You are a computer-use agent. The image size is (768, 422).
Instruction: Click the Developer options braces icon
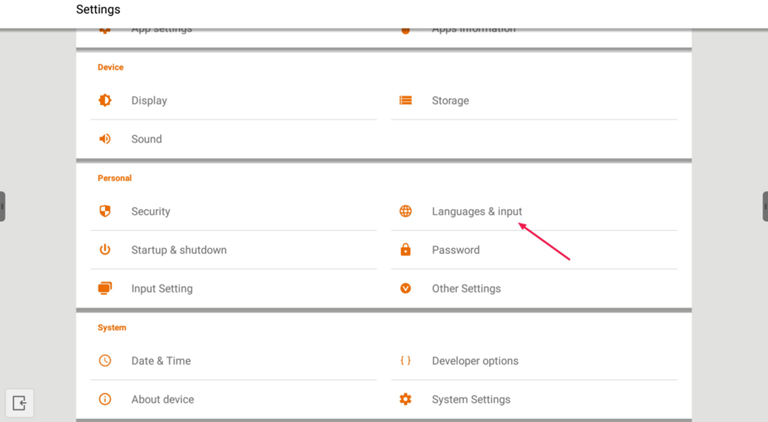coord(405,360)
